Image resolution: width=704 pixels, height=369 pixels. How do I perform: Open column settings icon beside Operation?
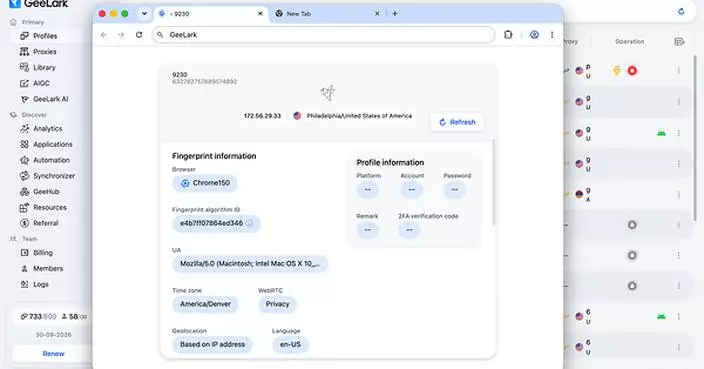(x=679, y=42)
